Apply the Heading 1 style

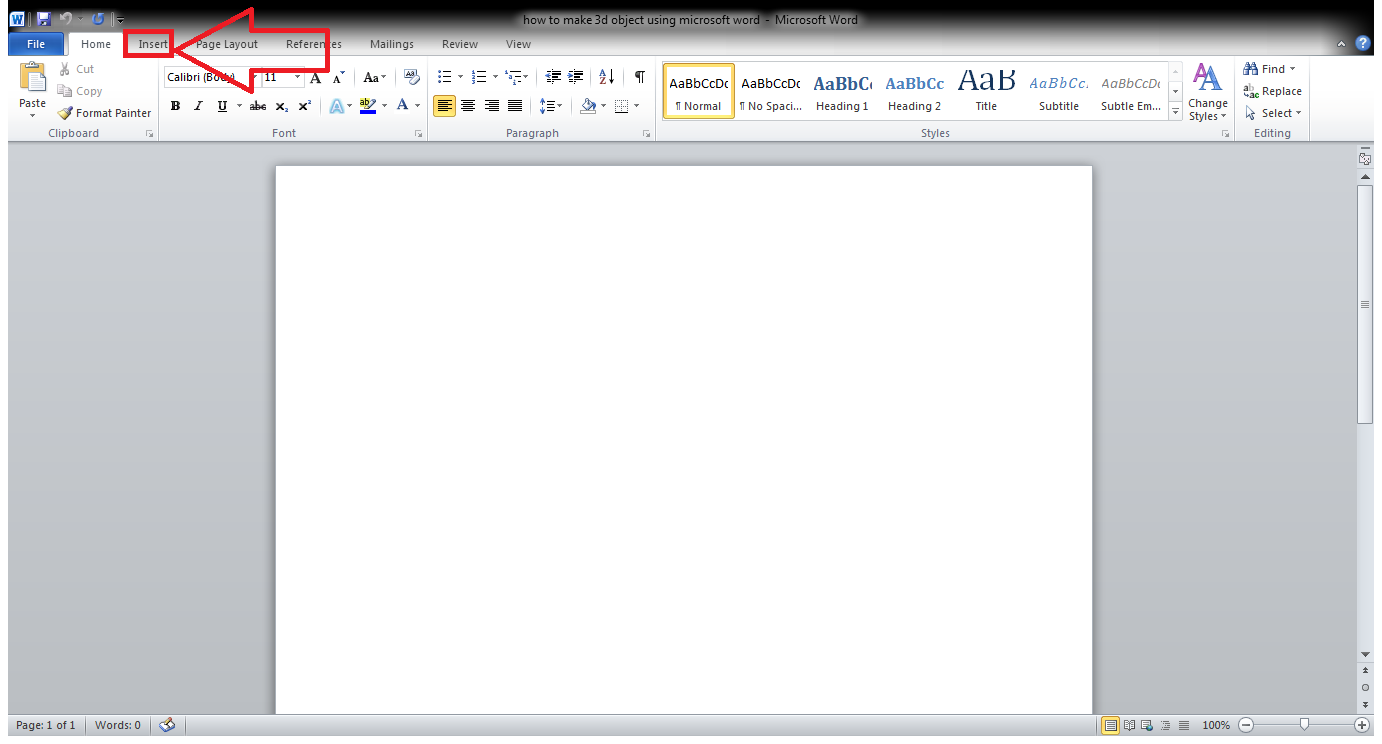(x=841, y=90)
